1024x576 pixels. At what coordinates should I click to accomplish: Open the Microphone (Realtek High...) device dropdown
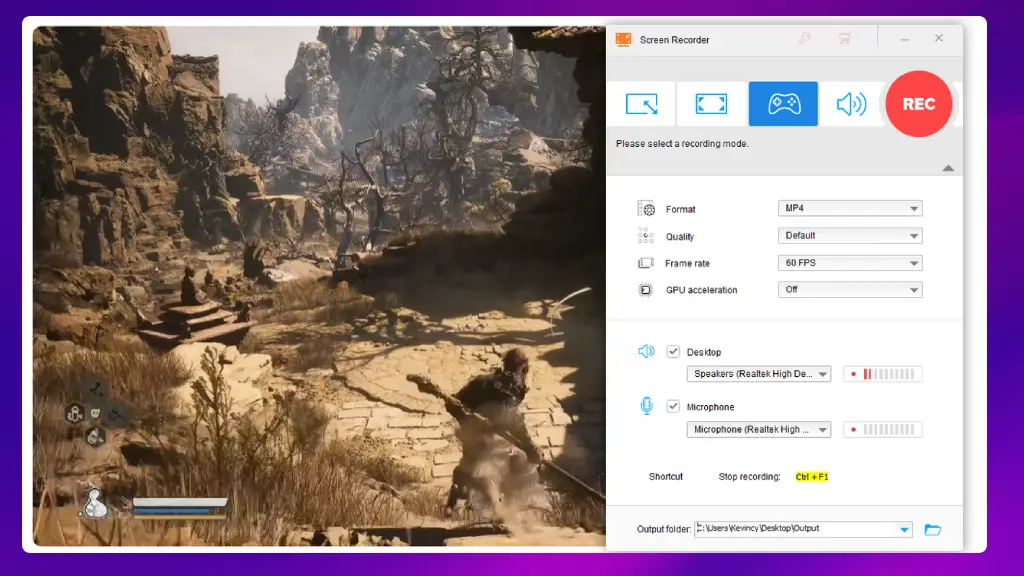tap(758, 430)
